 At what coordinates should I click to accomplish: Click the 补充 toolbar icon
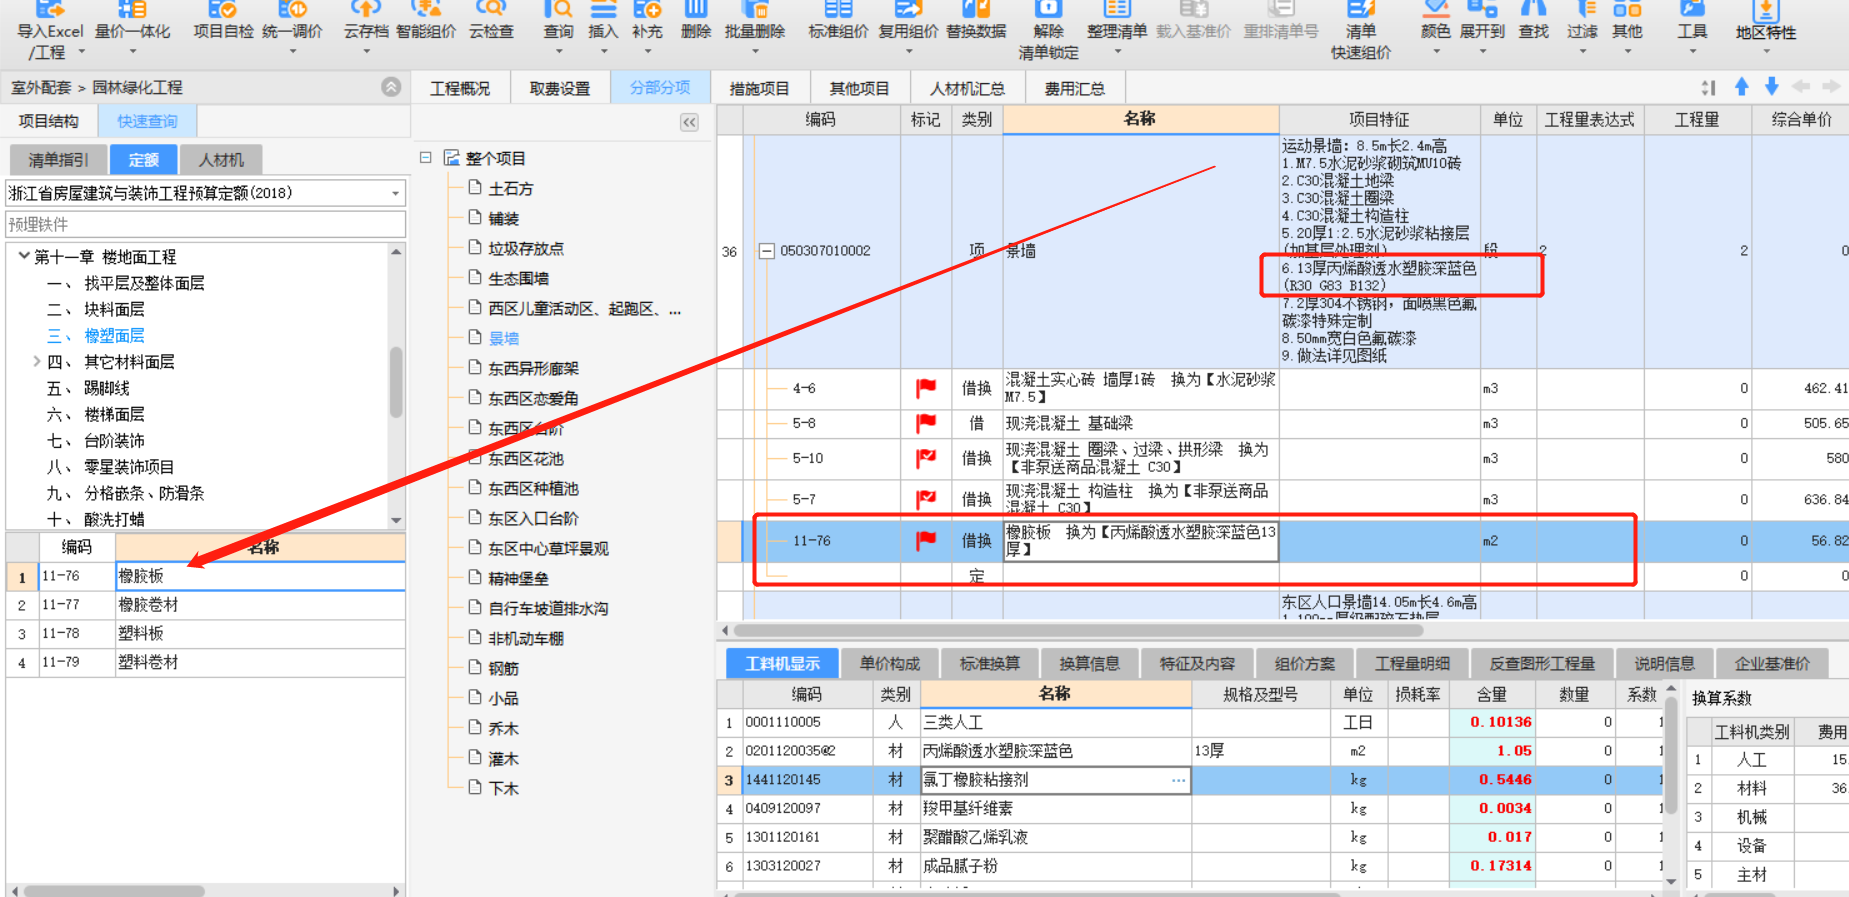[647, 22]
